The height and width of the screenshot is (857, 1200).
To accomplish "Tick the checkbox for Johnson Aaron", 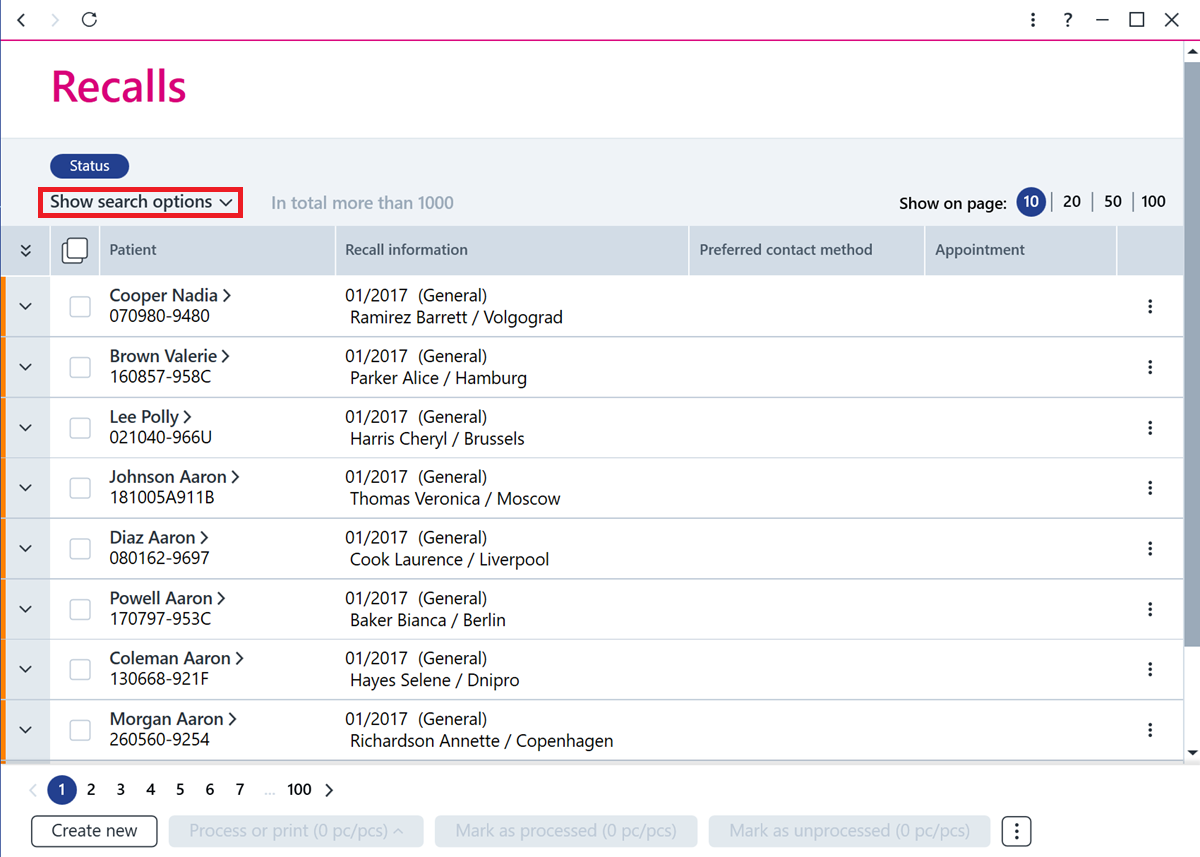I will pos(80,488).
